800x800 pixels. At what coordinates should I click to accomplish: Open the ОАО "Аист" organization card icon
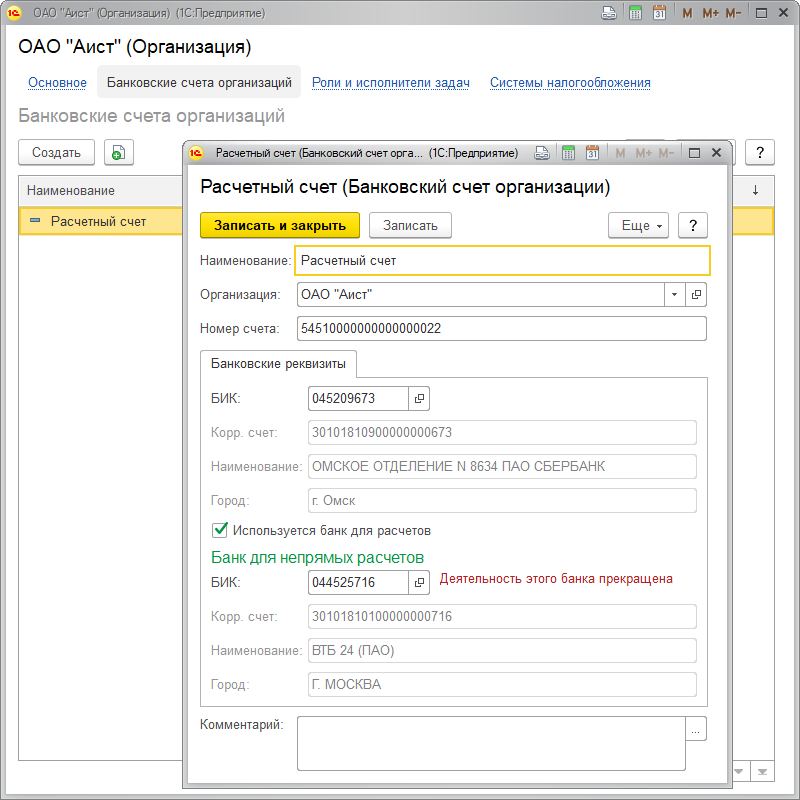tap(697, 294)
